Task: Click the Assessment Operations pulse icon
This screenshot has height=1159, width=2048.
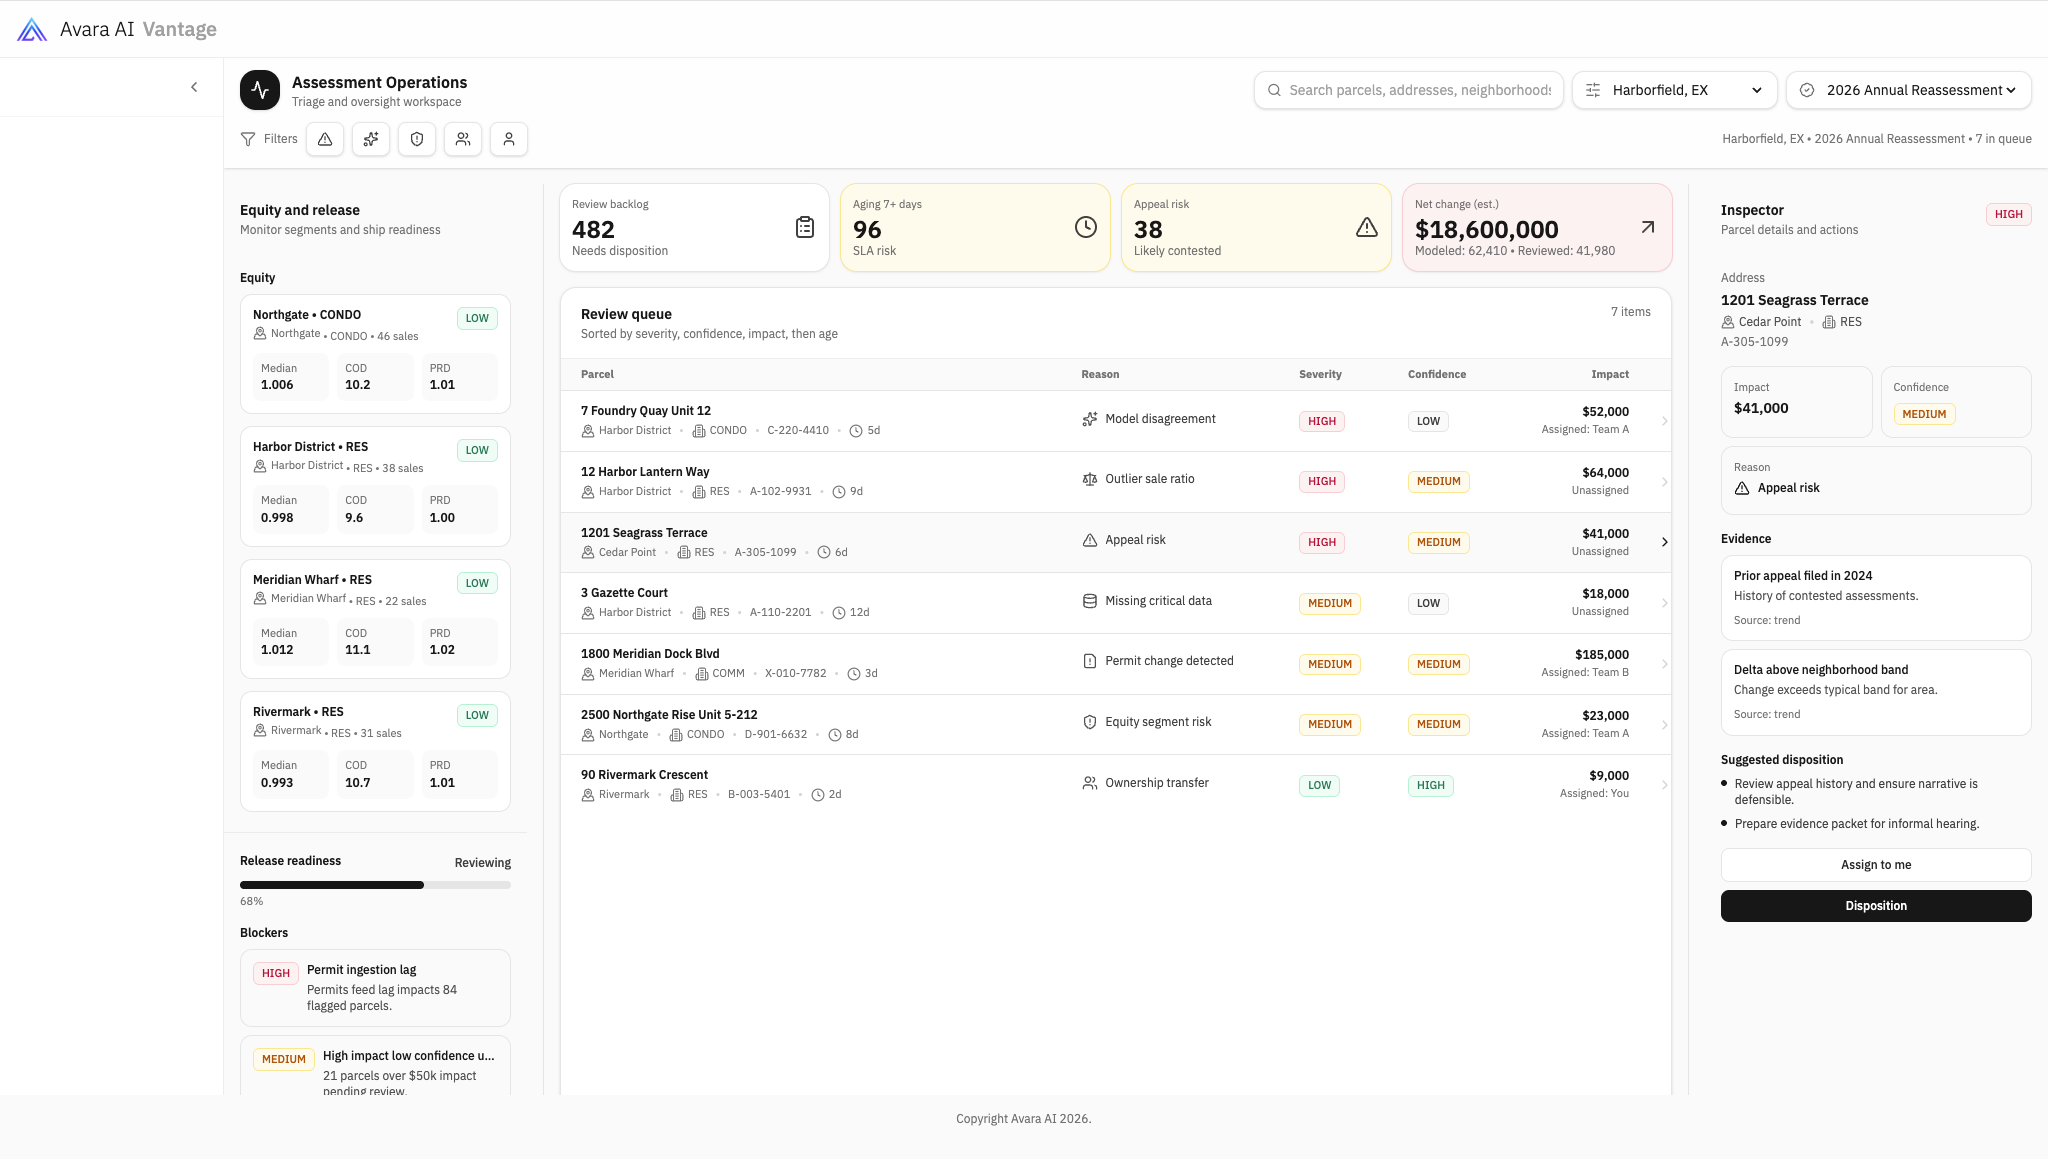Action: click(x=260, y=90)
